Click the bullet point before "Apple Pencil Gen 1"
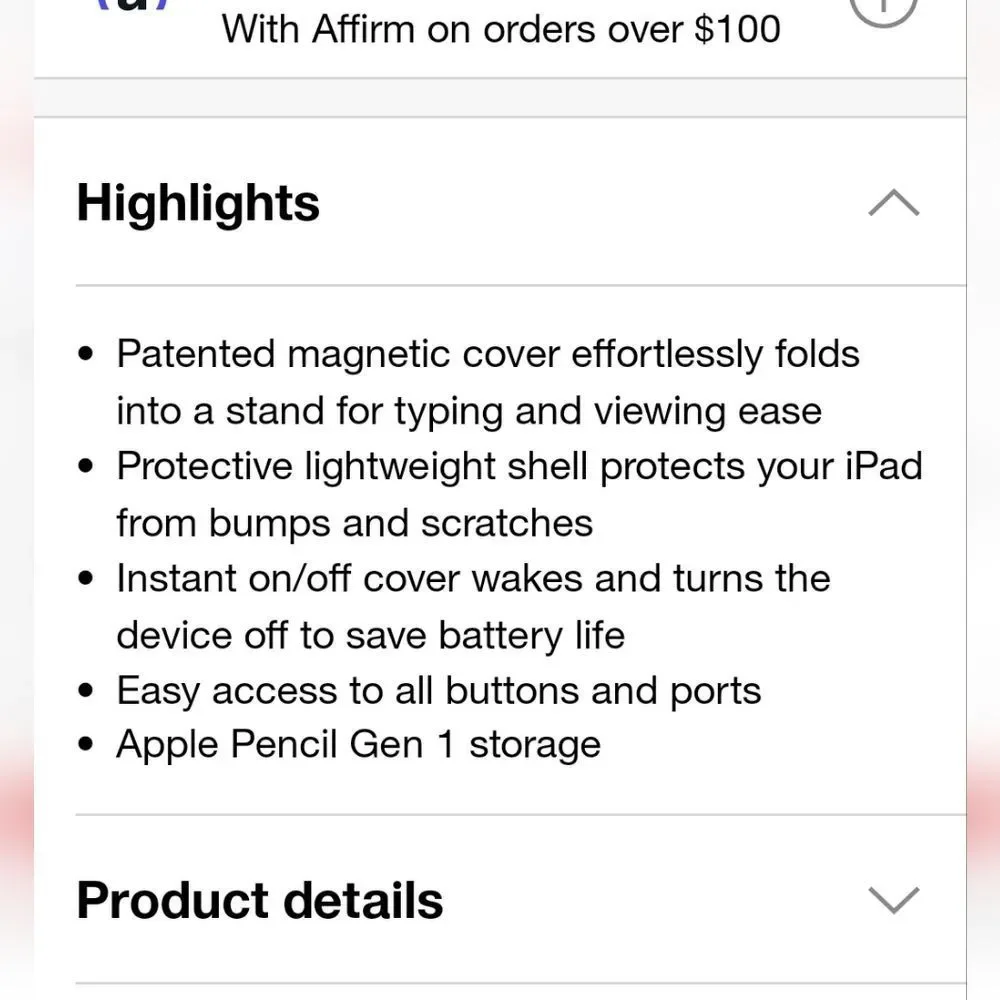The height and width of the screenshot is (1000, 1000). [x=85, y=744]
